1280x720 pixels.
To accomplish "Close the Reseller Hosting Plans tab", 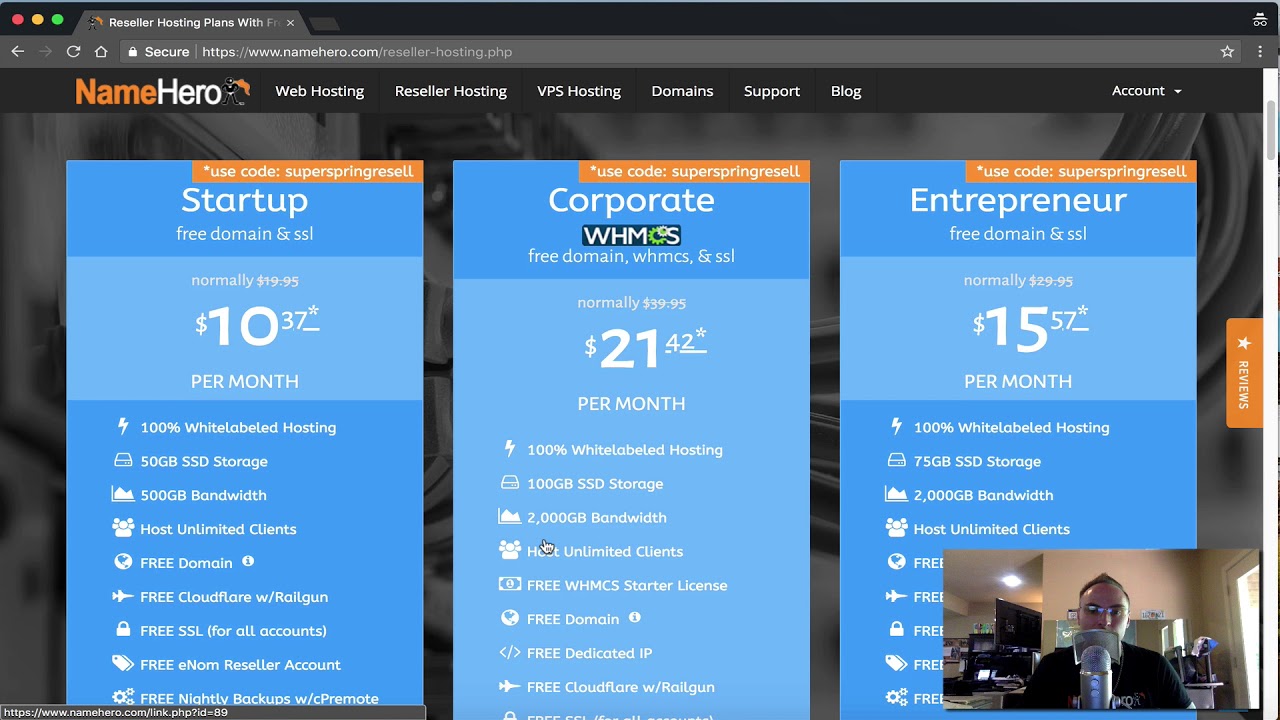I will coord(290,22).
